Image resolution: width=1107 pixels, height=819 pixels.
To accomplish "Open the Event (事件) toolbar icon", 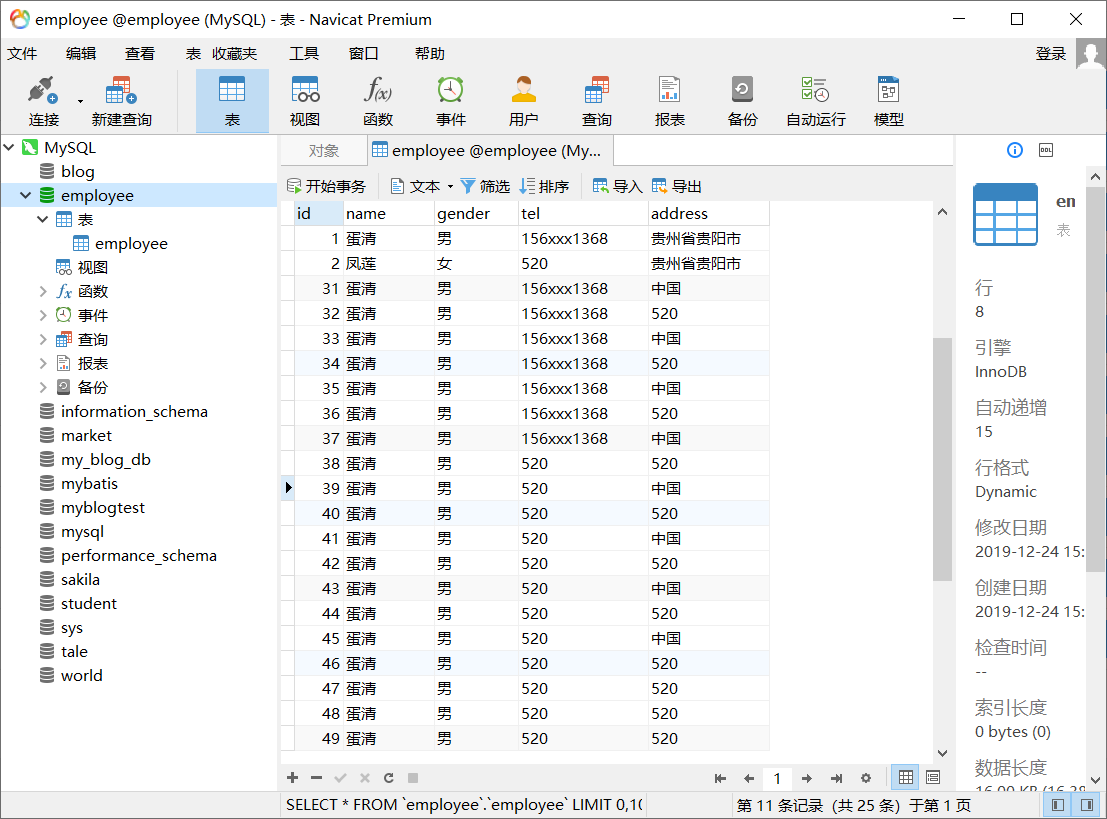I will [450, 101].
